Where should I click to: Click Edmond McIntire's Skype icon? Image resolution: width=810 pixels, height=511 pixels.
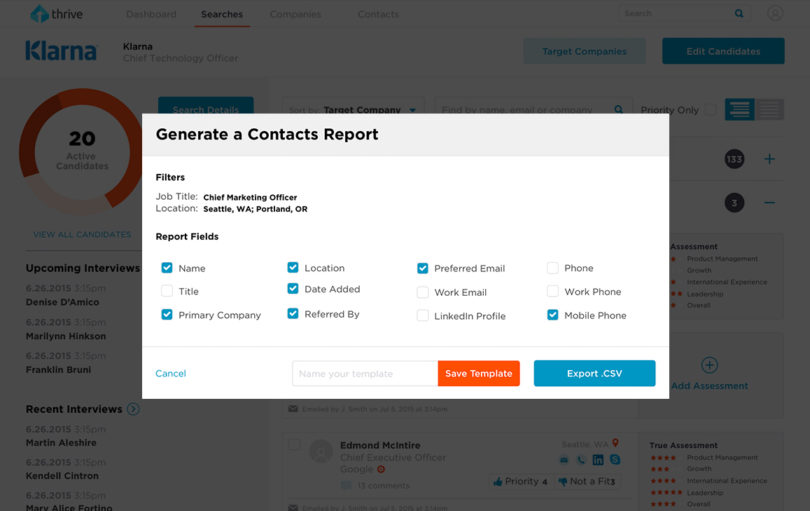pos(615,459)
